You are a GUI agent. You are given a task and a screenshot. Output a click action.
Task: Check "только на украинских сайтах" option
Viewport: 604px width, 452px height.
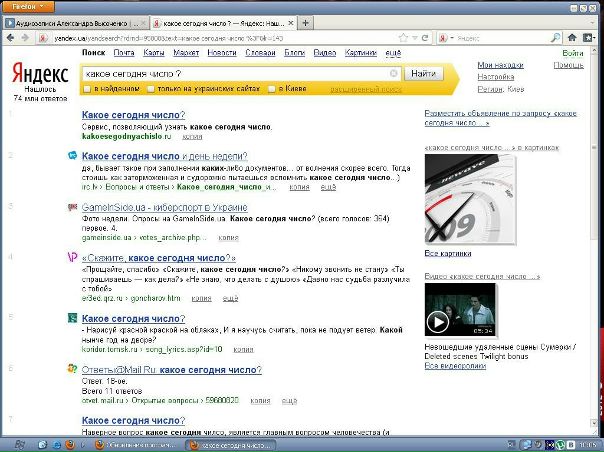pos(150,89)
